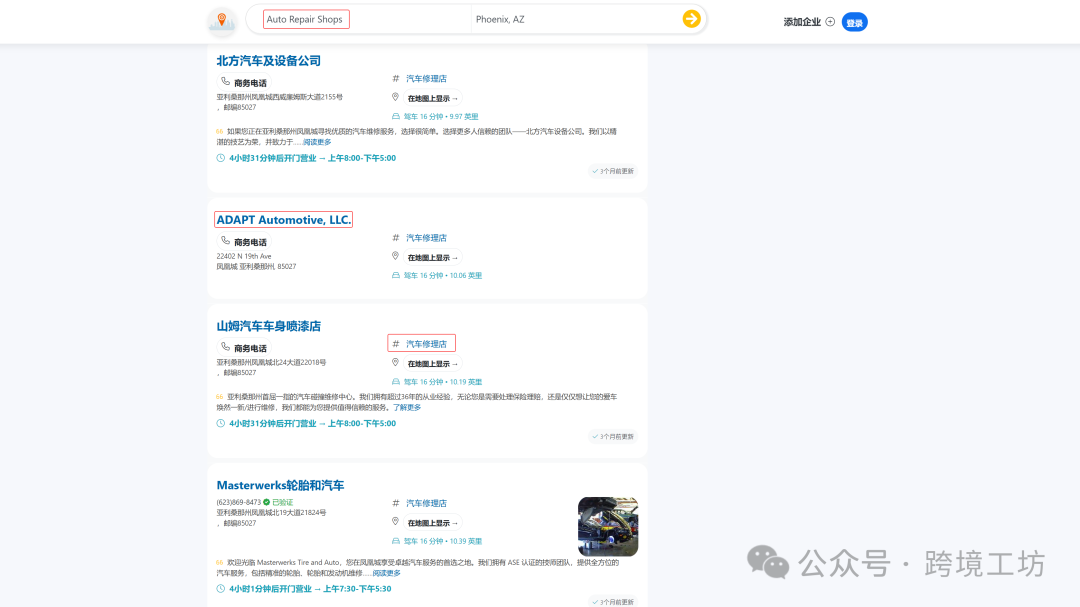Click the Masterworks garage photo thumbnail
Viewport: 1080px width, 607px height.
pos(607,526)
